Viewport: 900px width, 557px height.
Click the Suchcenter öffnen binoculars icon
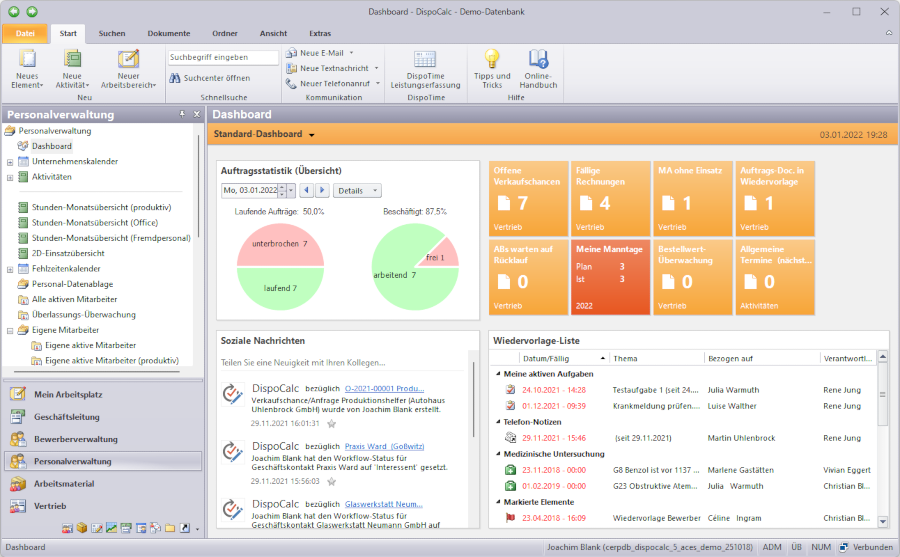pos(174,78)
